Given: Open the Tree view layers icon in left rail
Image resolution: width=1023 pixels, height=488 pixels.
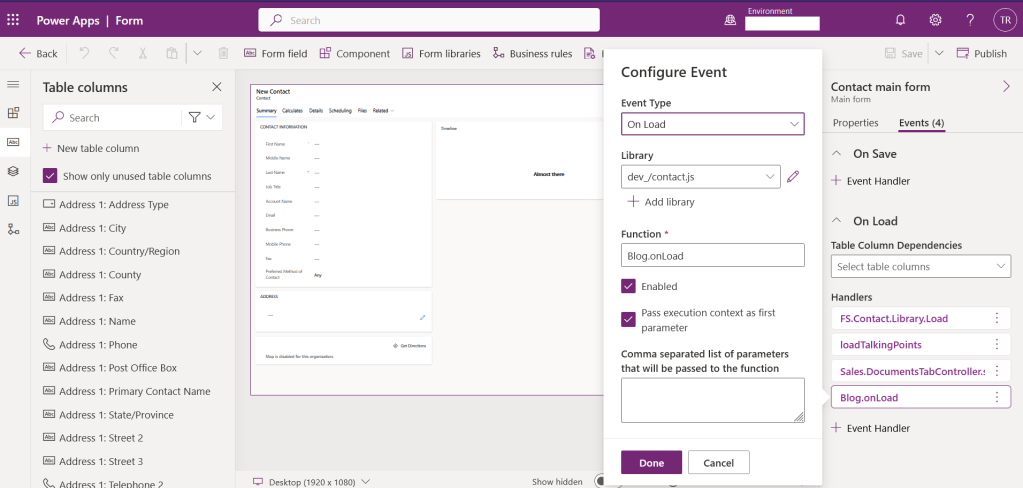Looking at the screenshot, I should pyautogui.click(x=13, y=171).
